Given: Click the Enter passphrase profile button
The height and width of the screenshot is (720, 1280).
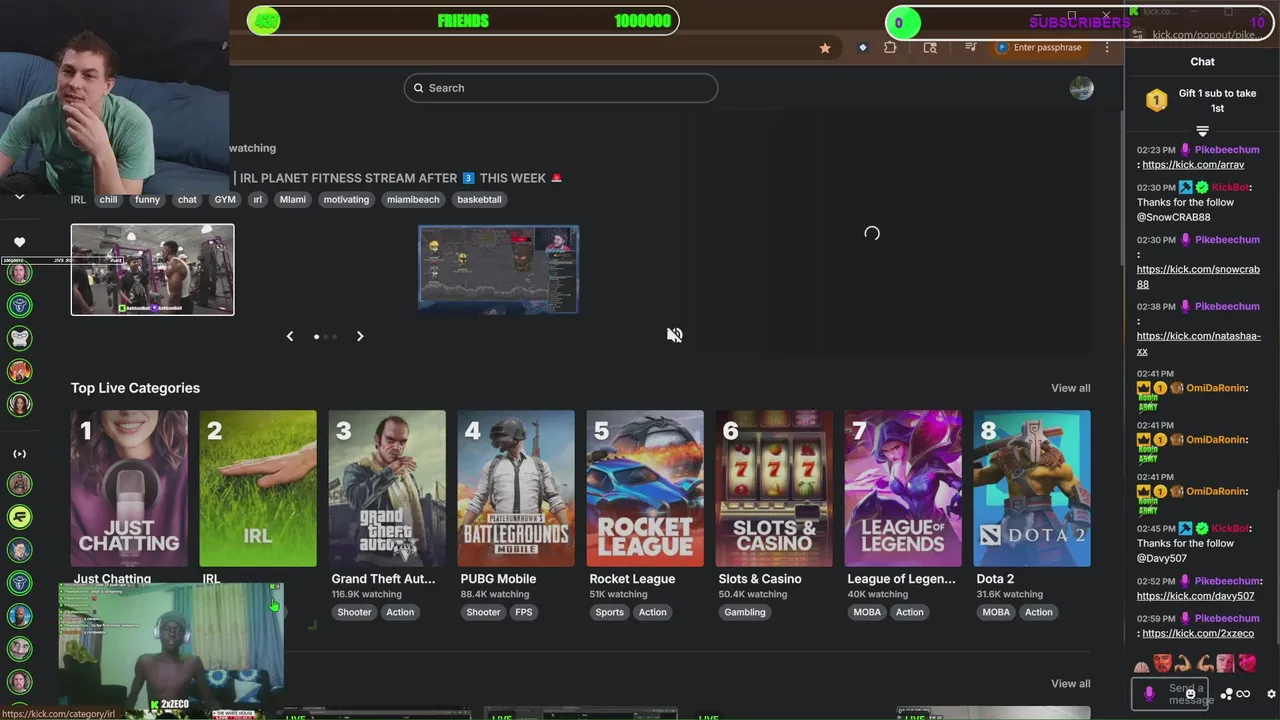Looking at the screenshot, I should click(1038, 47).
